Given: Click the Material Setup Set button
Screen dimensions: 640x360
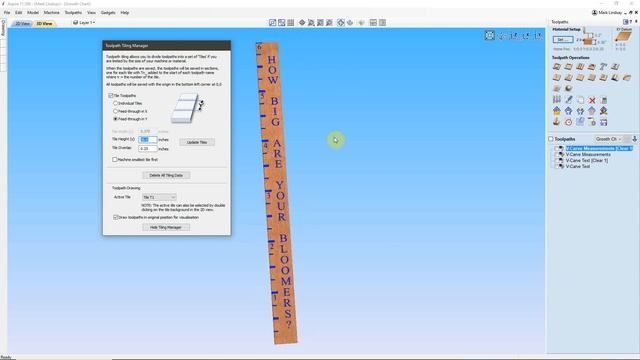Looking at the screenshot, I should [563, 40].
